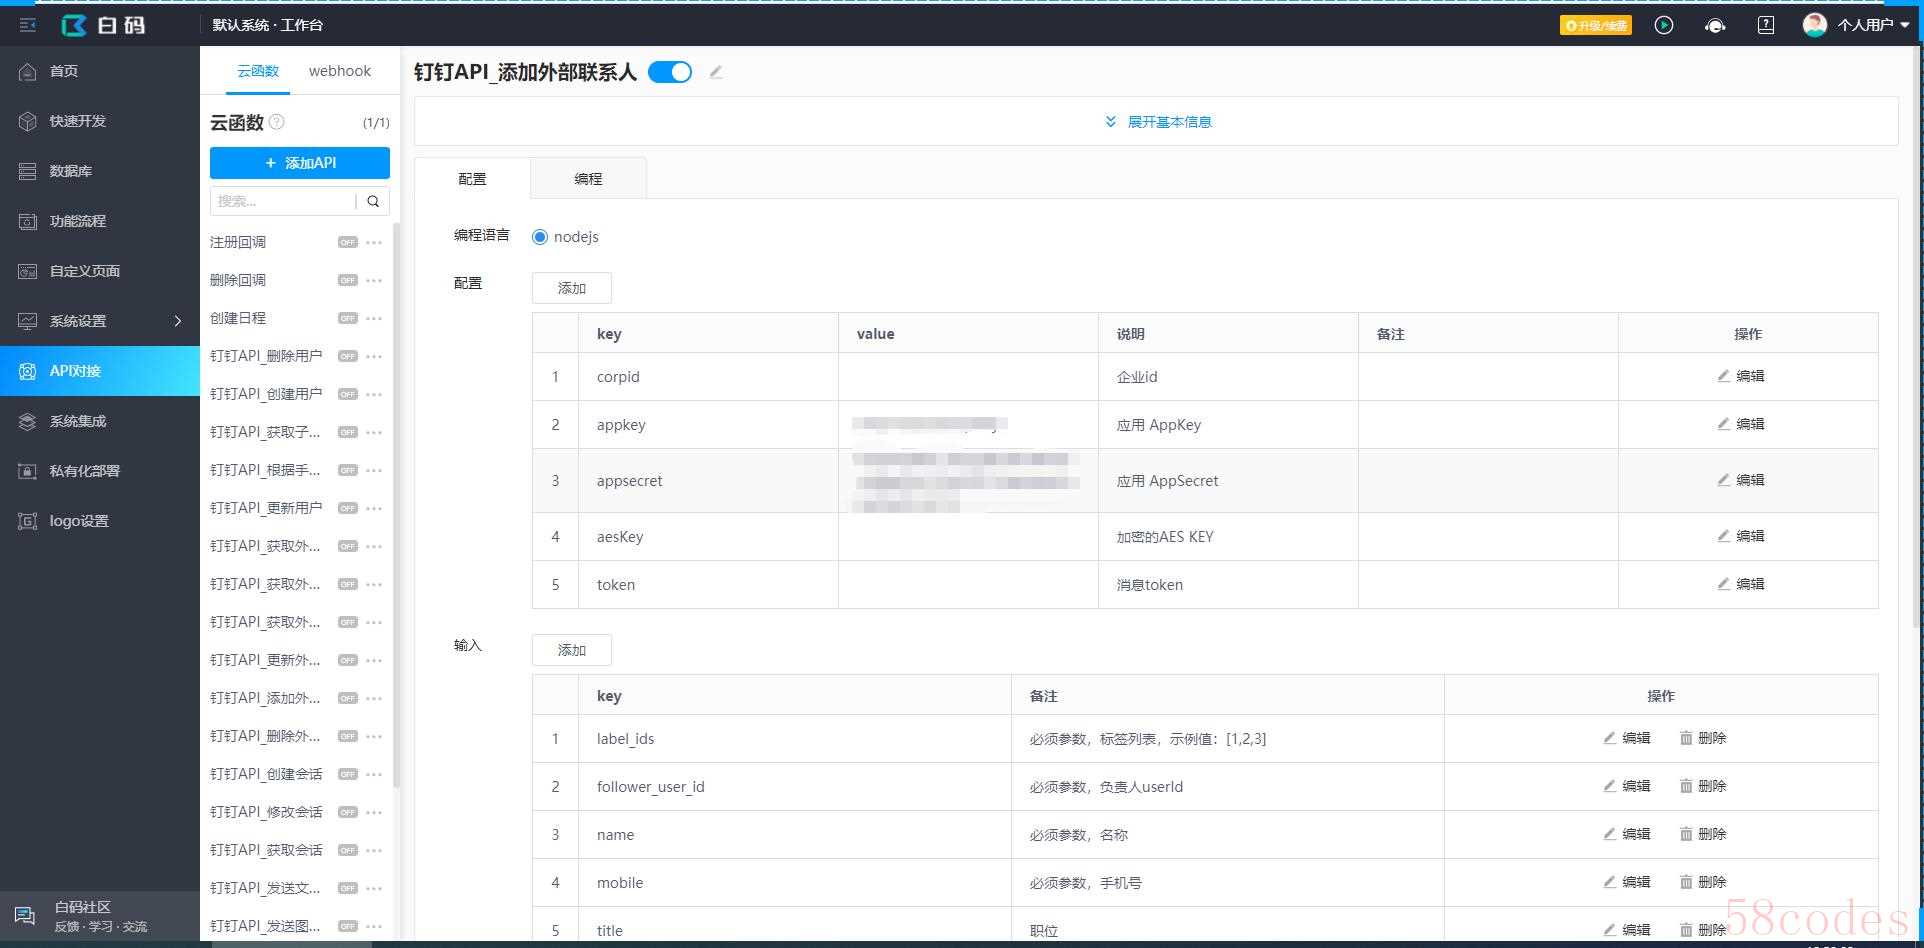Open 功能流程 in sidebar
The height and width of the screenshot is (948, 1924).
click(100, 221)
